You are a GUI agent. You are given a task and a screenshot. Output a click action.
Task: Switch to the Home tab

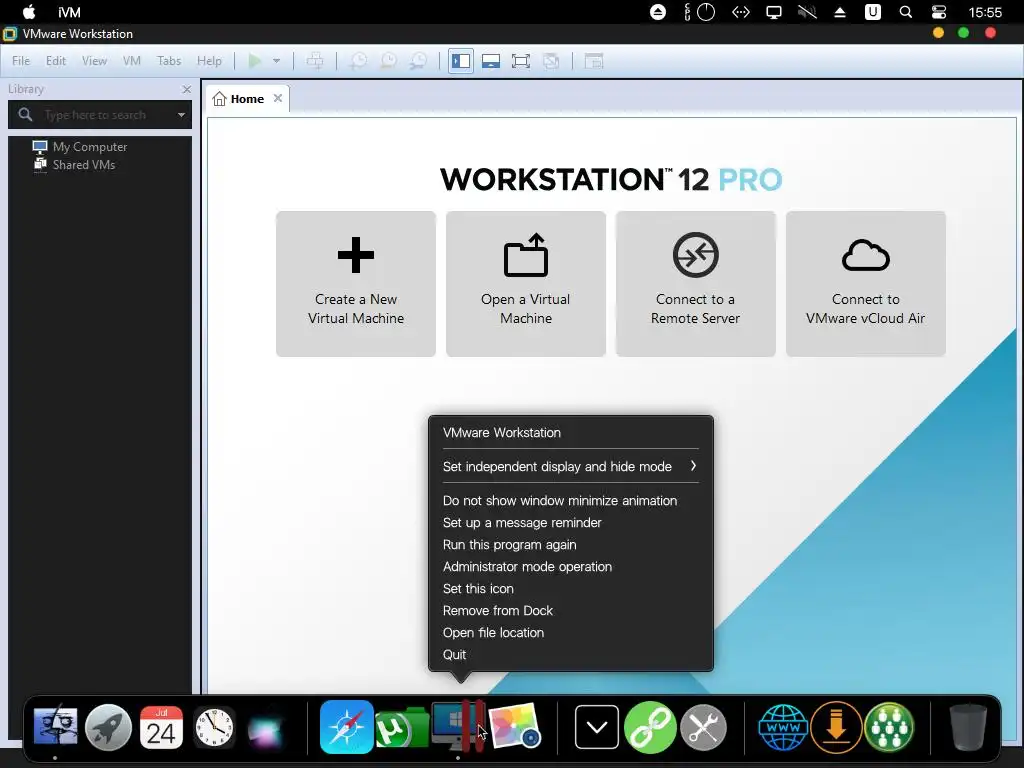pos(247,99)
